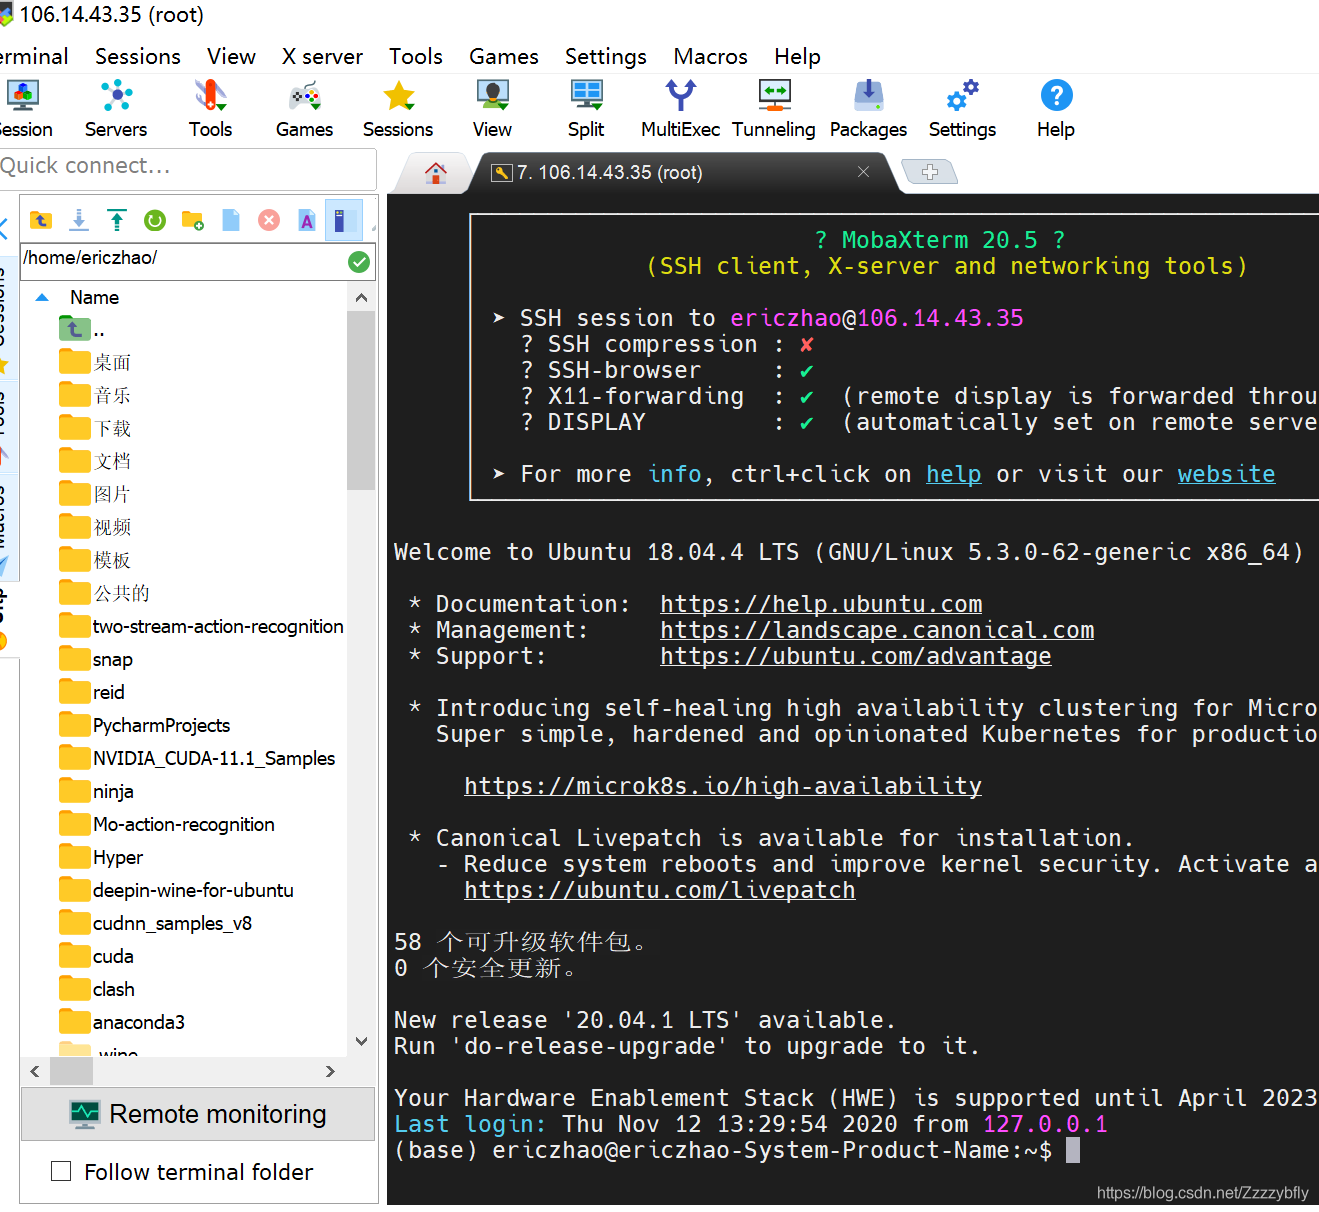The width and height of the screenshot is (1319, 1212).
Task: Open the Servers toolbar icon
Action: point(116,108)
